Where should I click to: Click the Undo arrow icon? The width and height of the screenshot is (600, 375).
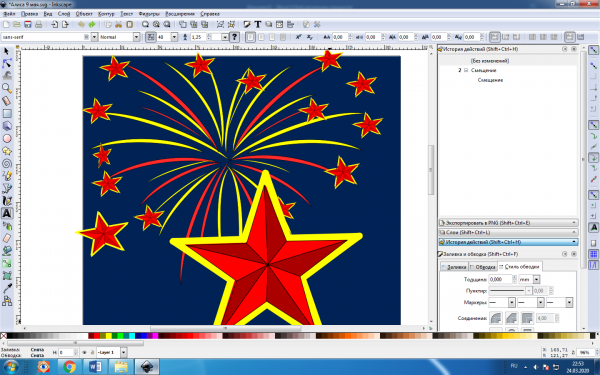point(81,24)
